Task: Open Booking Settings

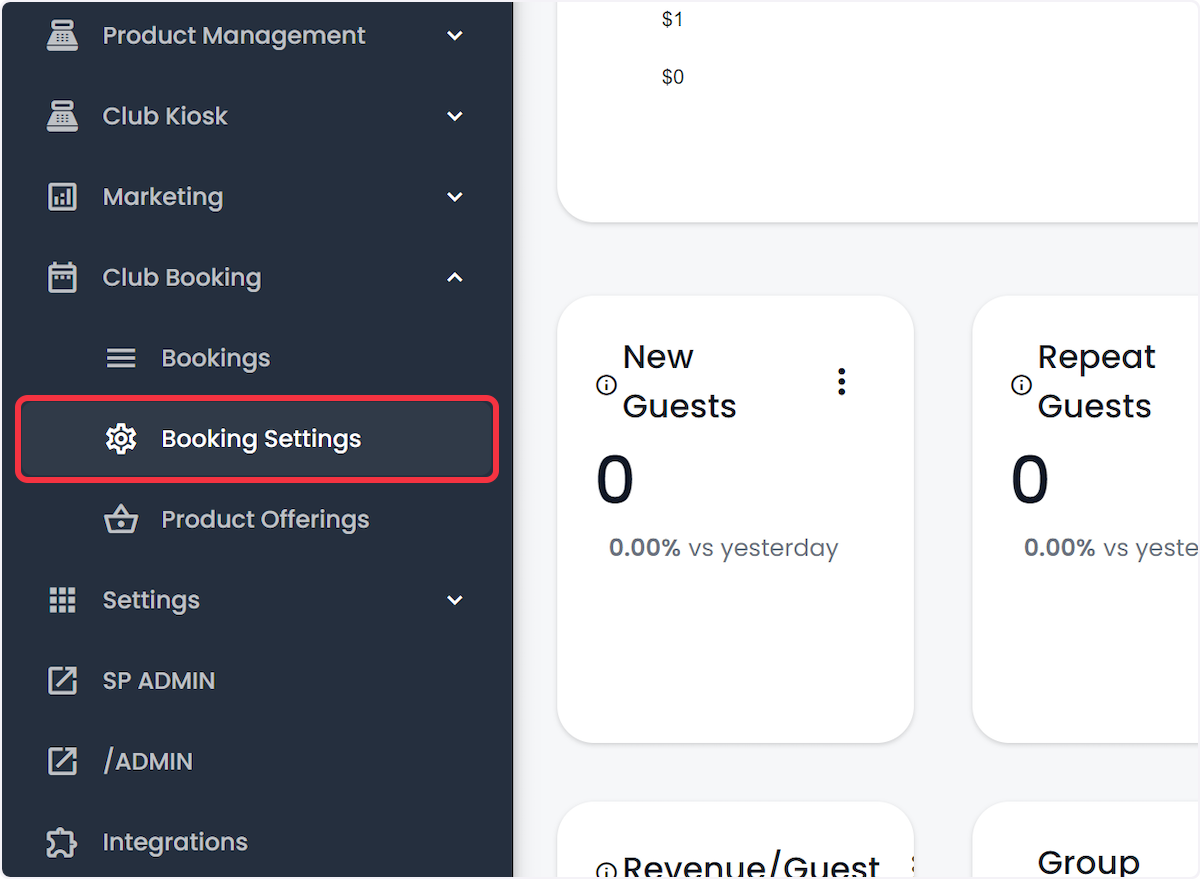Action: tap(257, 439)
